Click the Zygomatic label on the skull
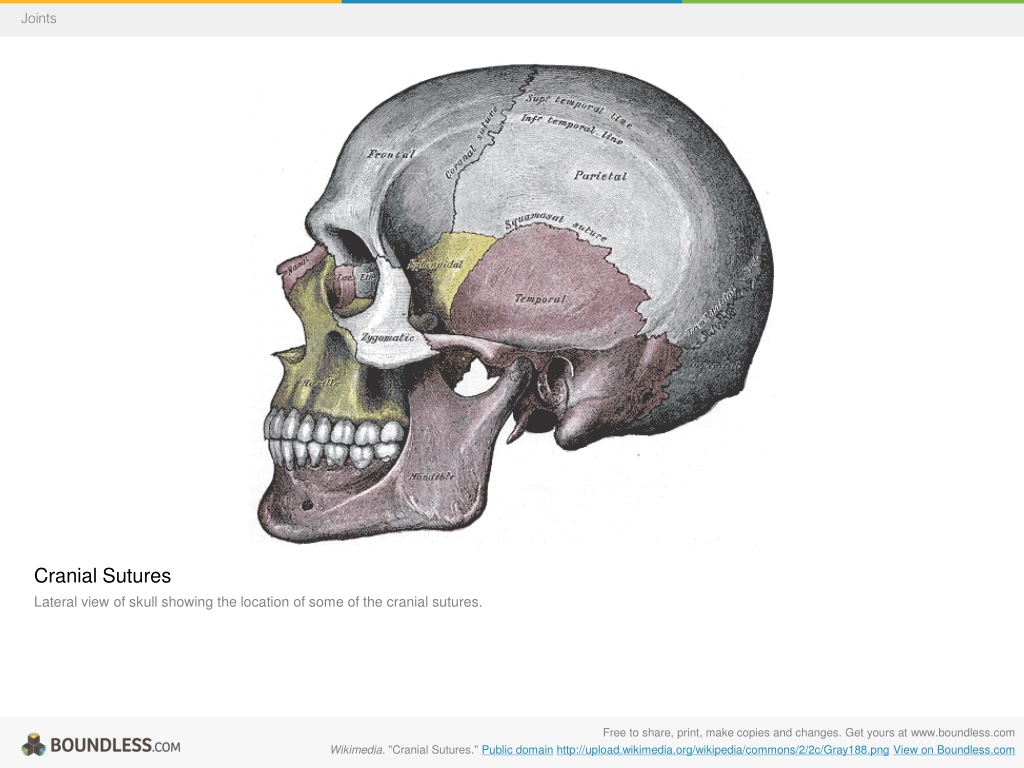 pos(388,338)
